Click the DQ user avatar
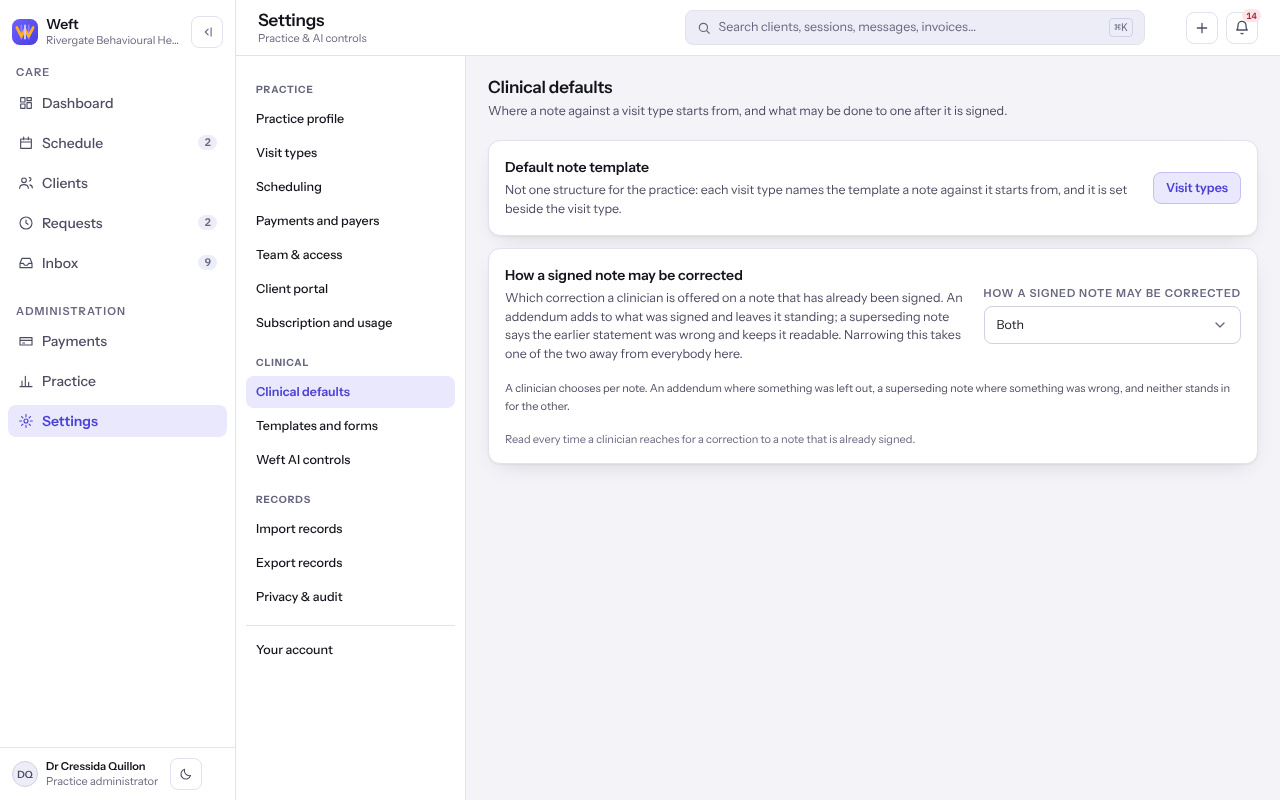1280x800 pixels. 25,774
